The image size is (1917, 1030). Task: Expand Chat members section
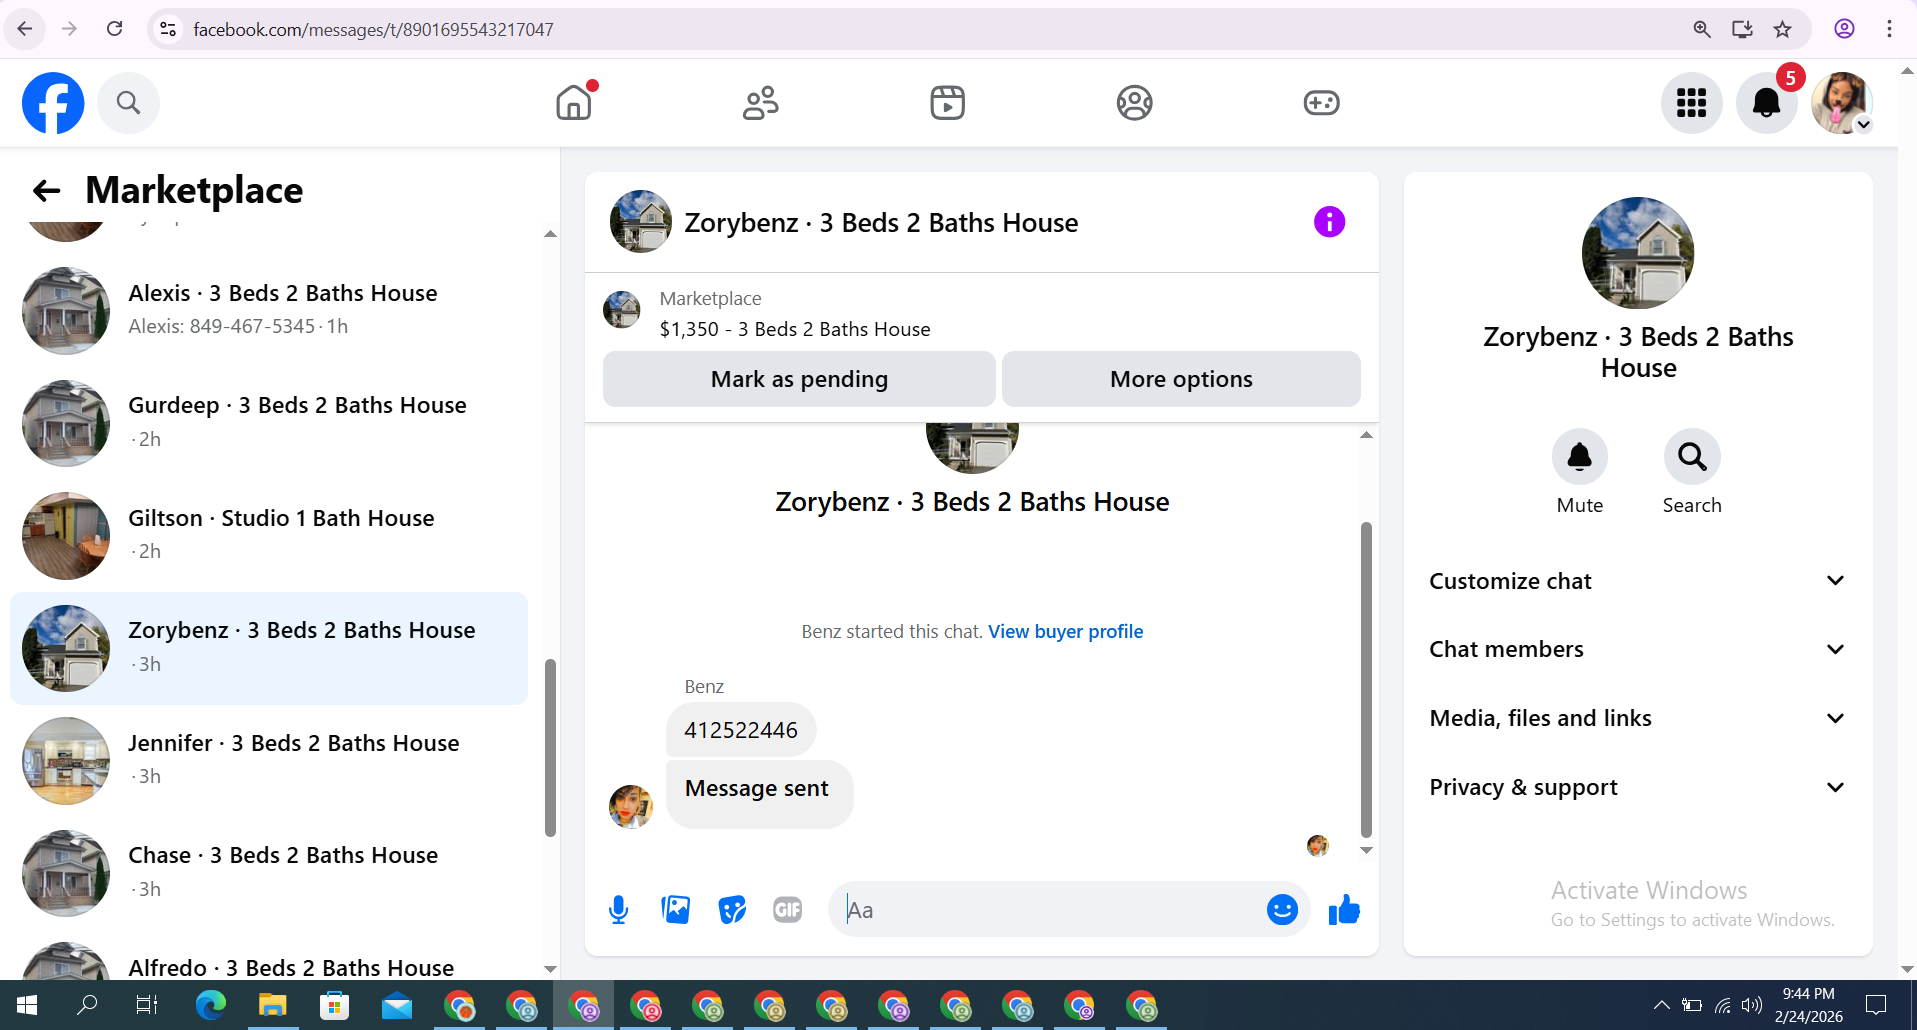[1638, 650]
